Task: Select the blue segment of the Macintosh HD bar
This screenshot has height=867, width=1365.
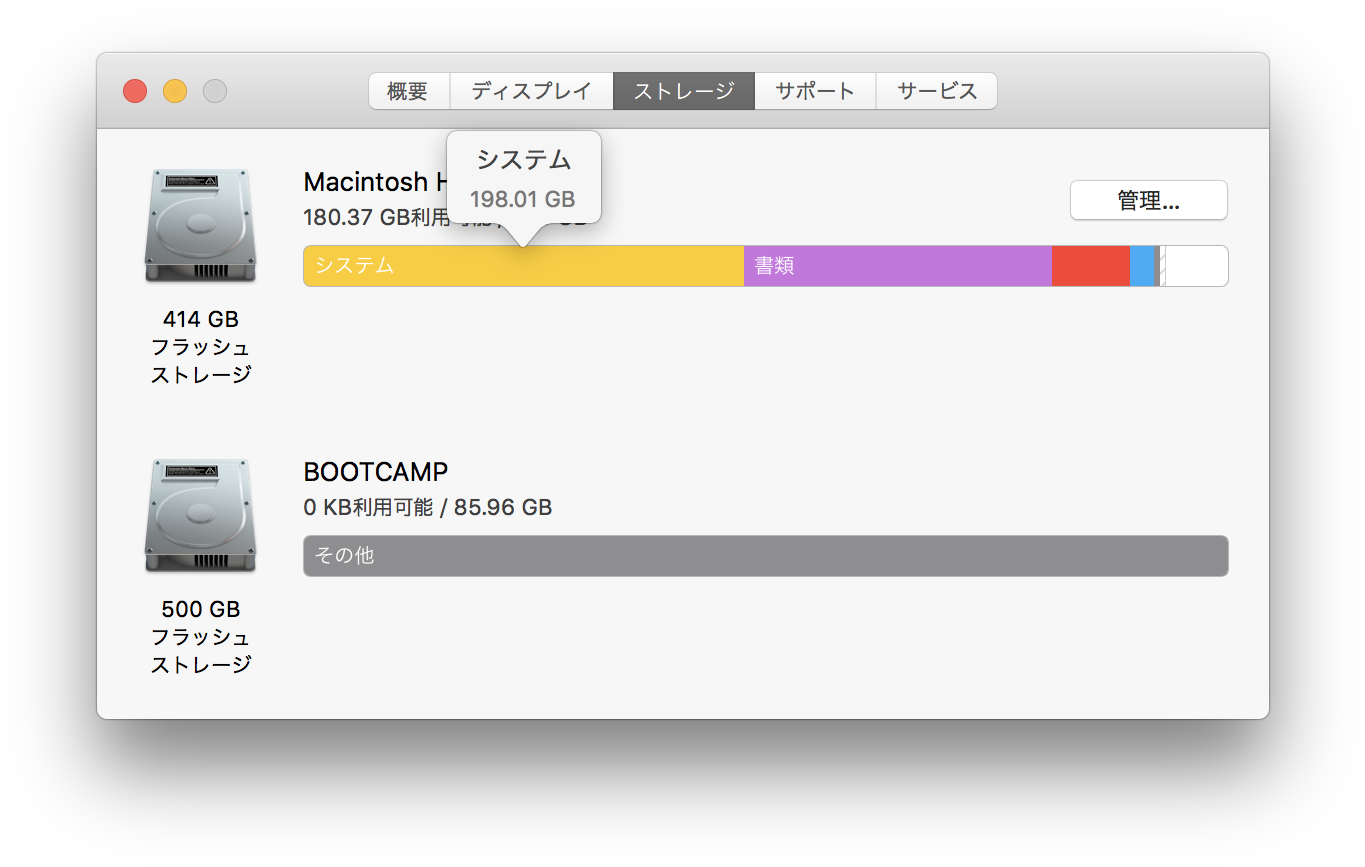Action: (1141, 266)
